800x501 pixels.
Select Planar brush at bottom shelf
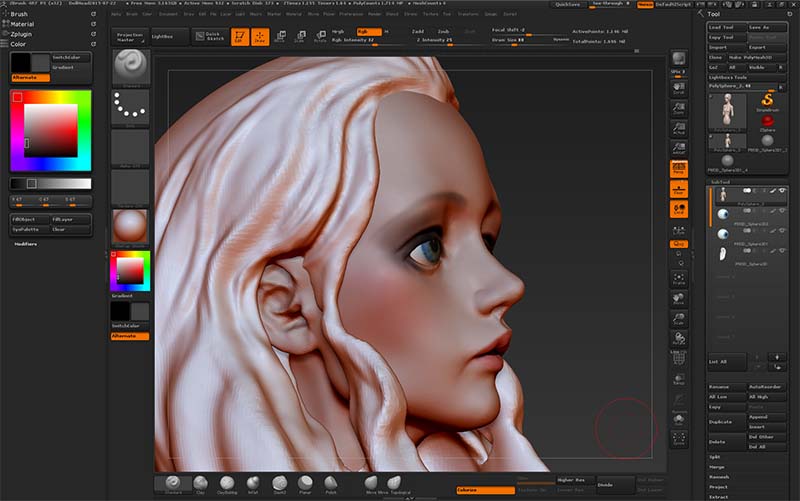tap(305, 484)
